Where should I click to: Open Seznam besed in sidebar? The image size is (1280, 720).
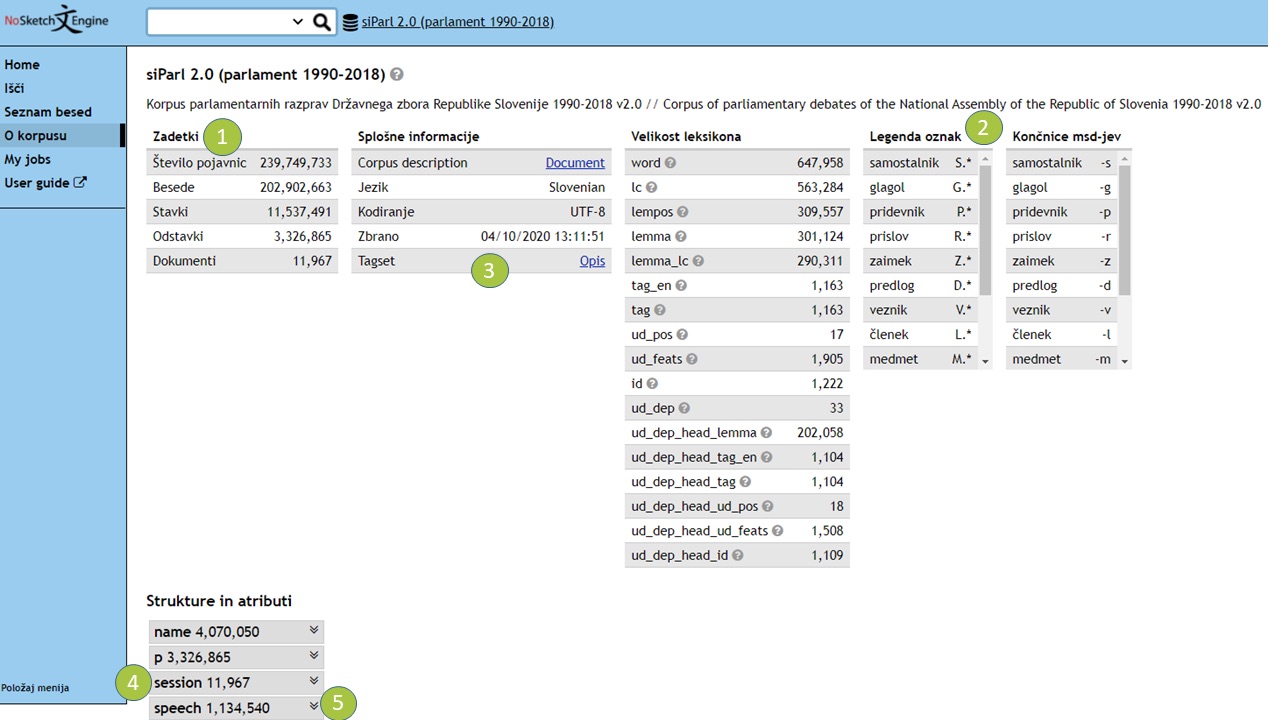[48, 112]
